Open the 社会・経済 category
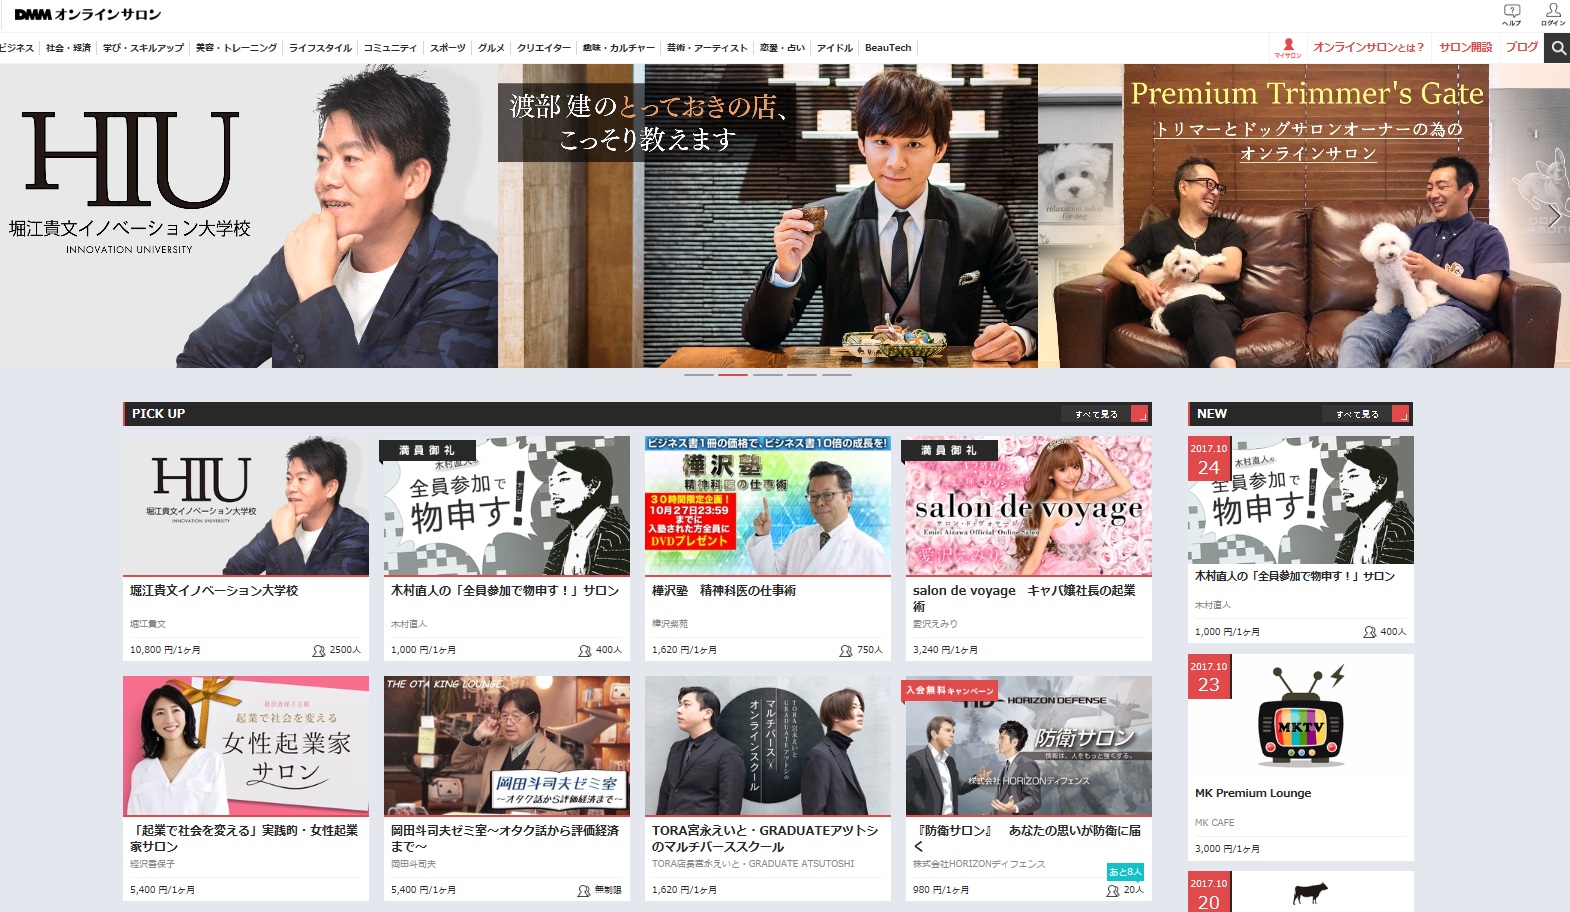Viewport: 1570px width, 912px height. point(69,48)
